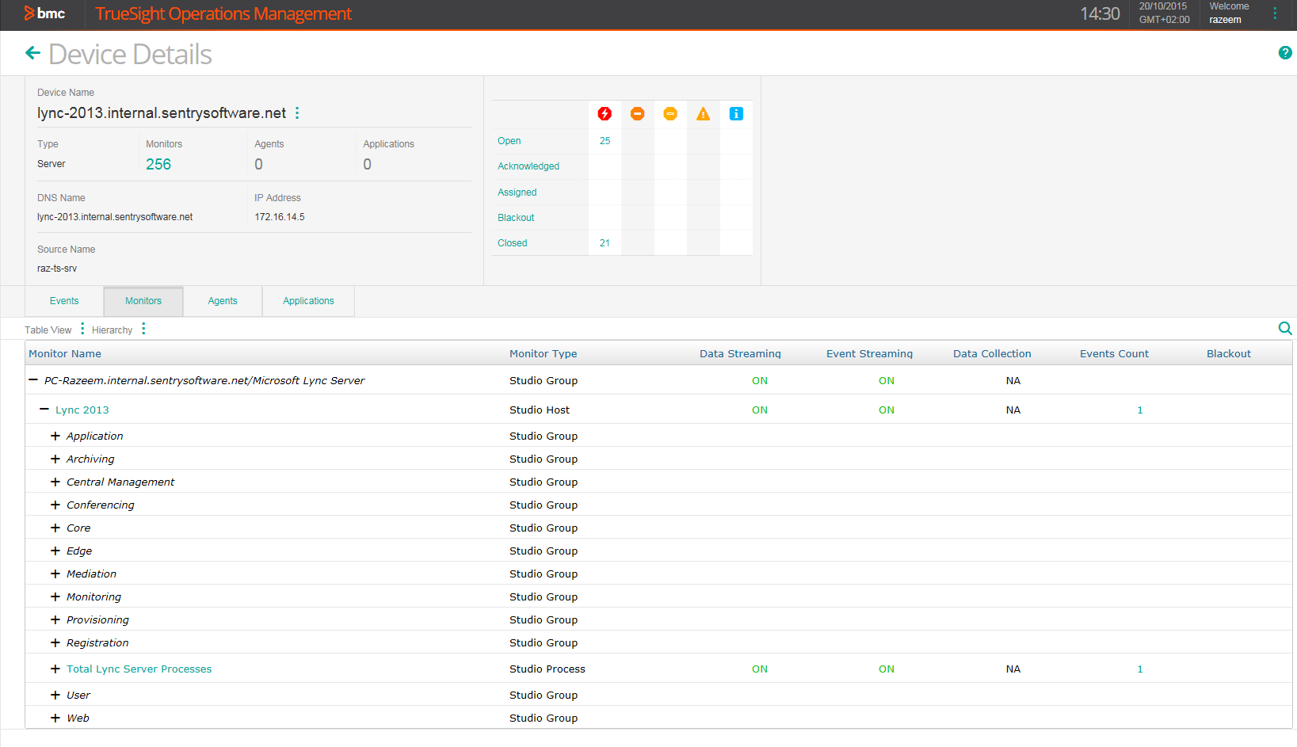Select the Hierarchy view label
The width and height of the screenshot is (1297, 747).
click(112, 330)
